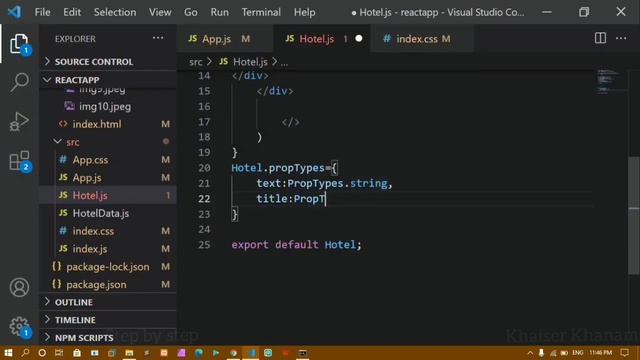Screen dimensions: 640x360
Task: Open the View menu
Action: 160,12
